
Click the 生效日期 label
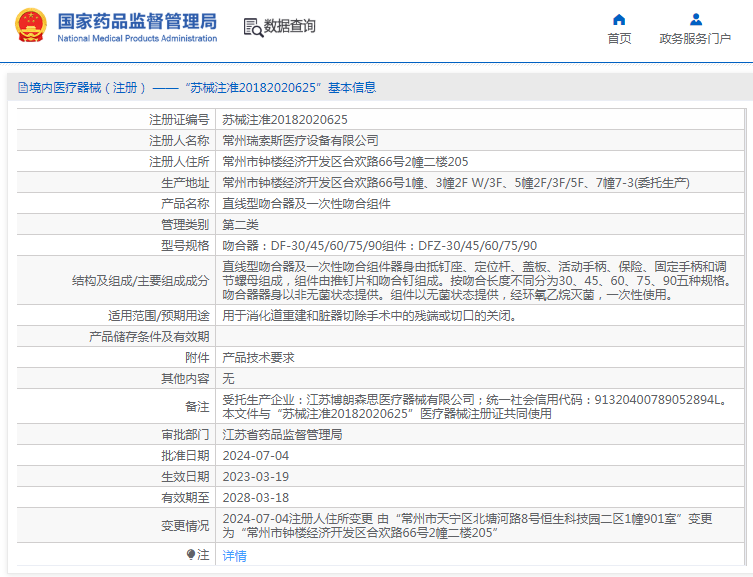185,477
